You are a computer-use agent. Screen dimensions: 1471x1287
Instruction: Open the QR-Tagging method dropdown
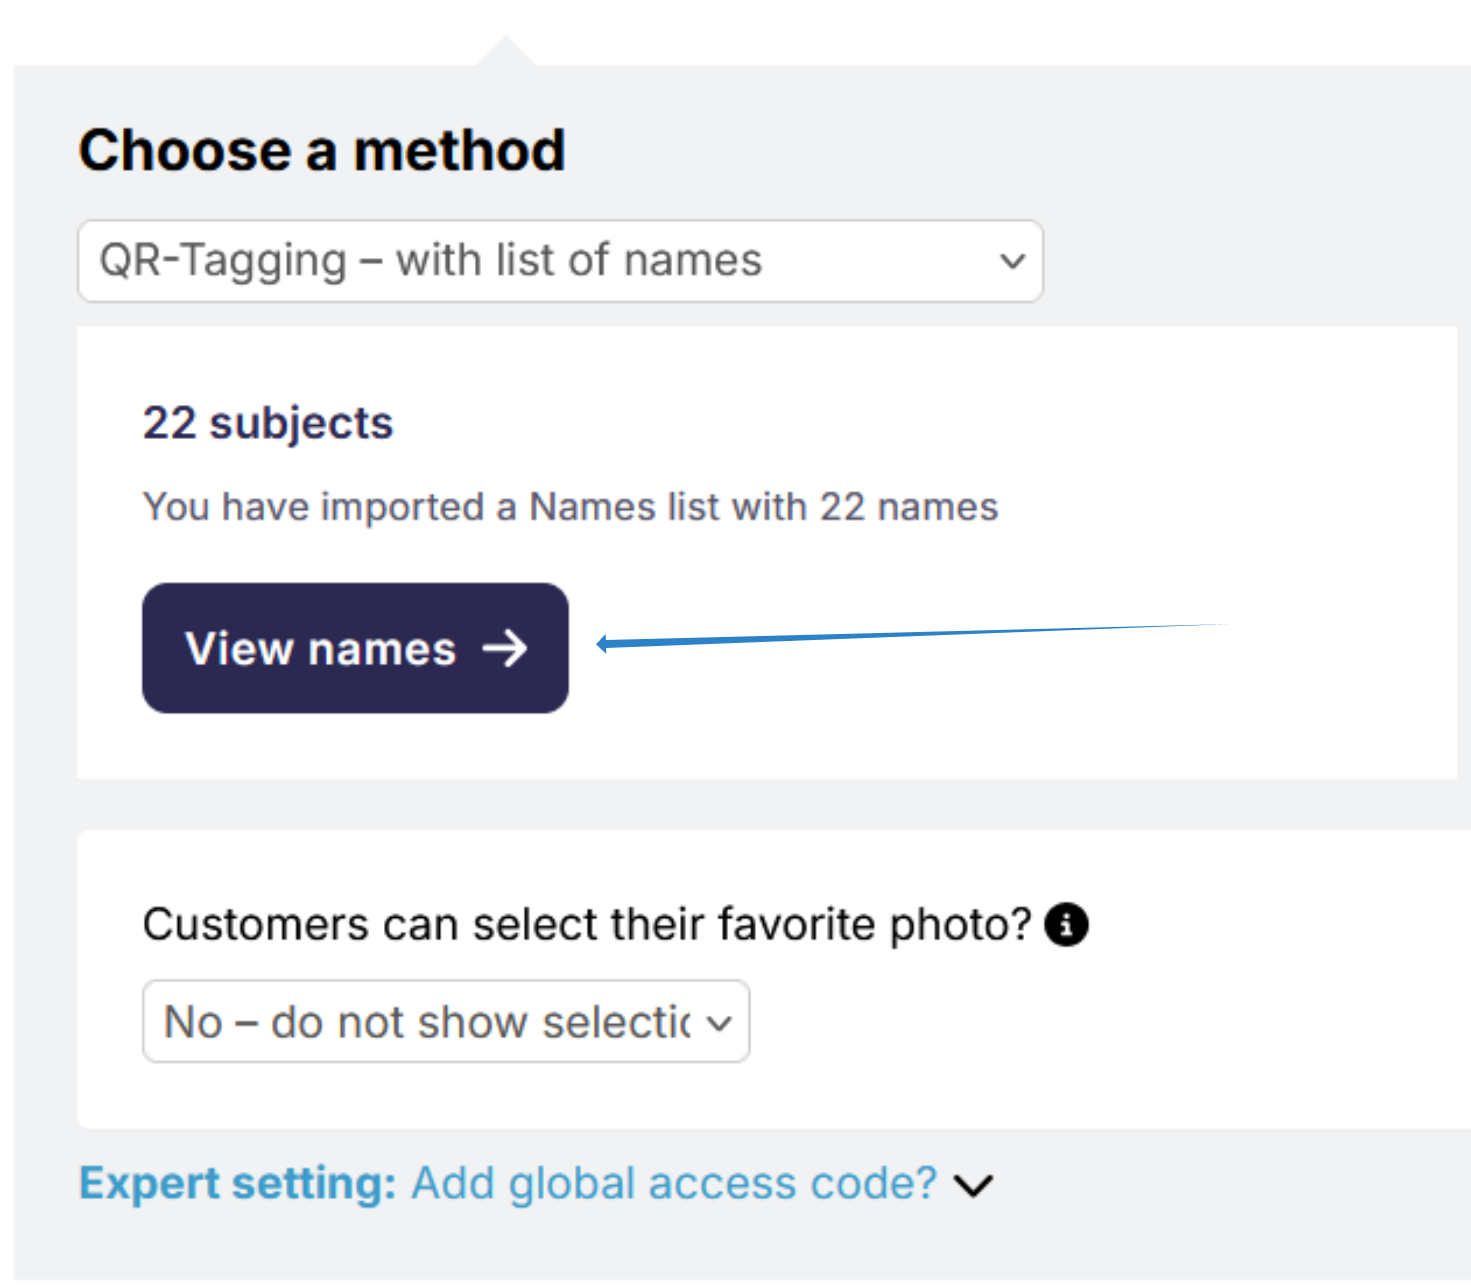pos(560,261)
